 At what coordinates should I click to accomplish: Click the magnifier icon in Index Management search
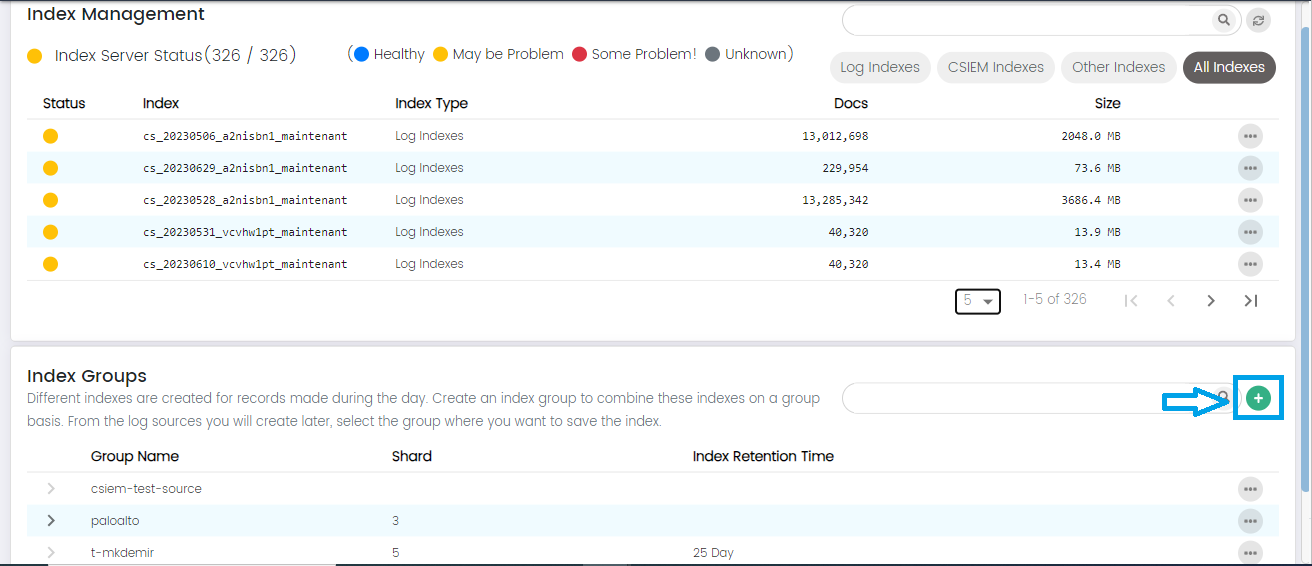[x=1223, y=20]
